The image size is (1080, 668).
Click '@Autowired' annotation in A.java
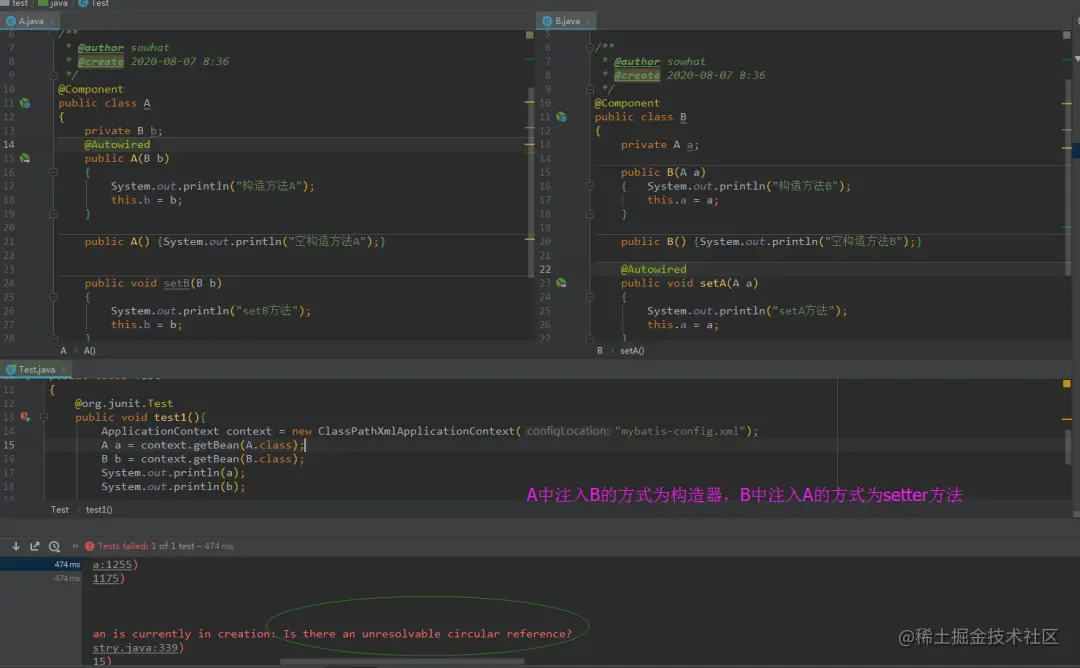117,145
